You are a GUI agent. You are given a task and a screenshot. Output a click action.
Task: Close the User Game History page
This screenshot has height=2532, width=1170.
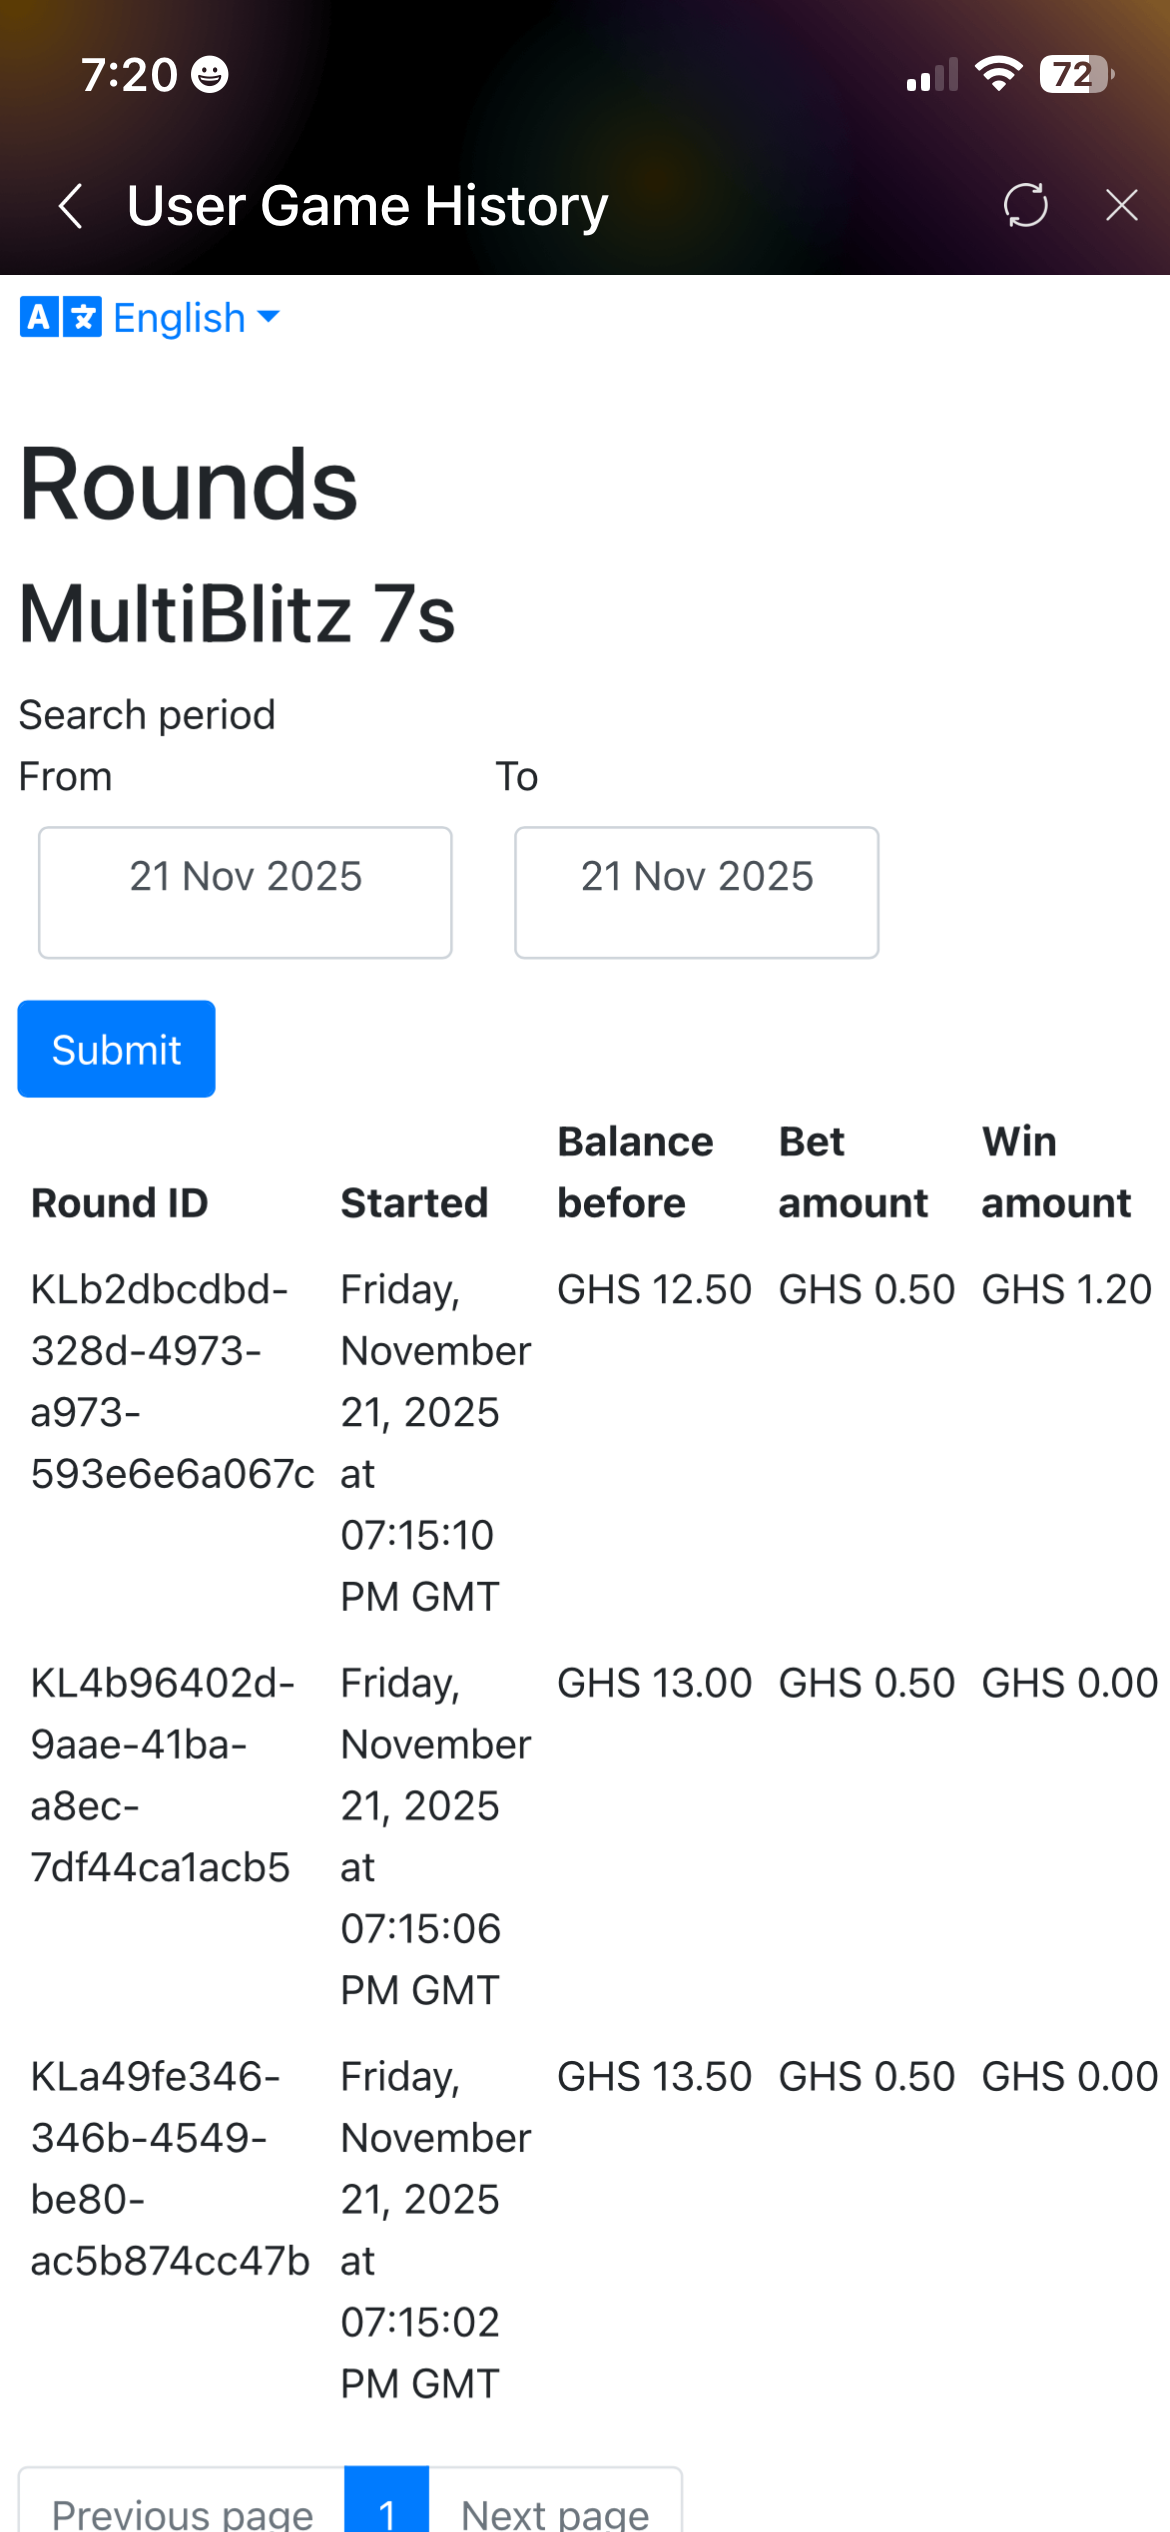1121,205
